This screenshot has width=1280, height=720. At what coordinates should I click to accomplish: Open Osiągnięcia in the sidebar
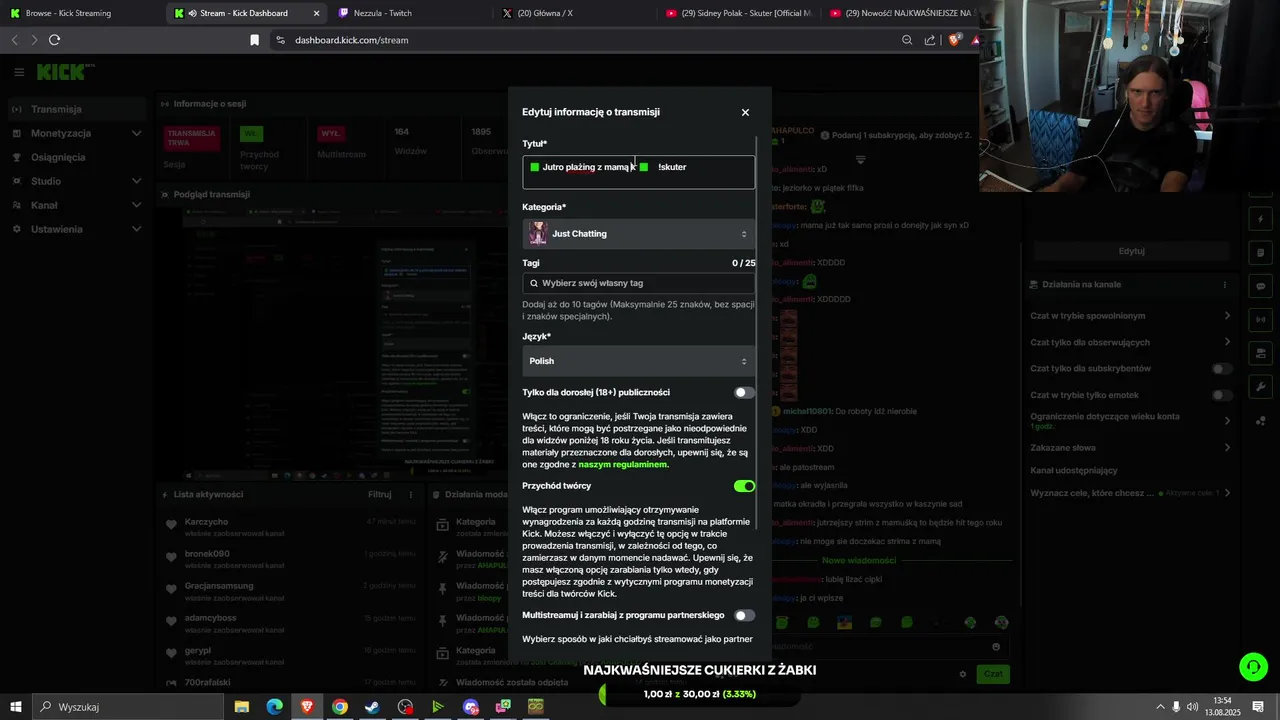[x=75, y=157]
